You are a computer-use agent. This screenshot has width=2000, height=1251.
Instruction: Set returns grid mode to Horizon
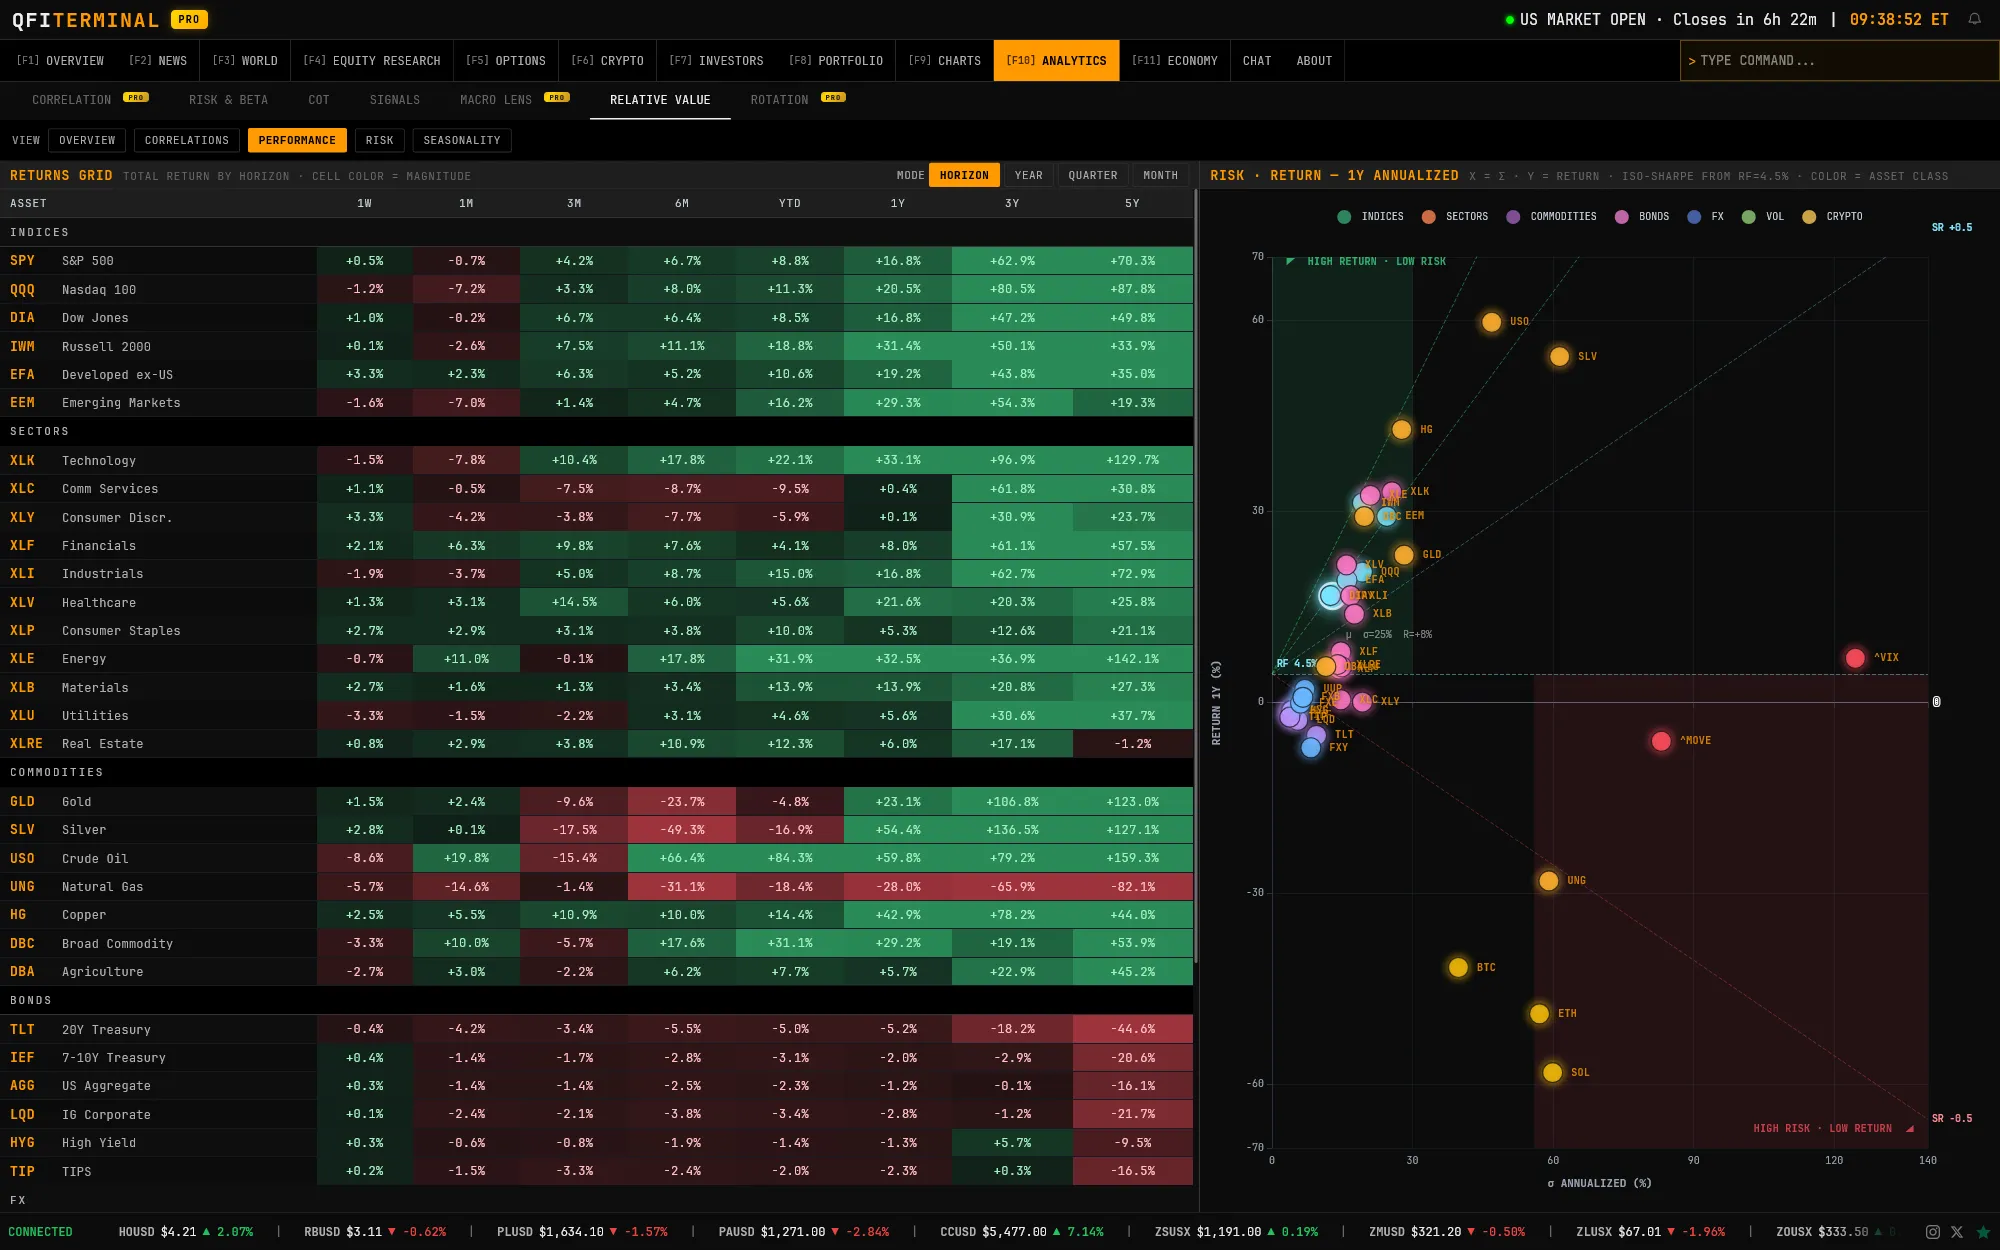click(964, 176)
